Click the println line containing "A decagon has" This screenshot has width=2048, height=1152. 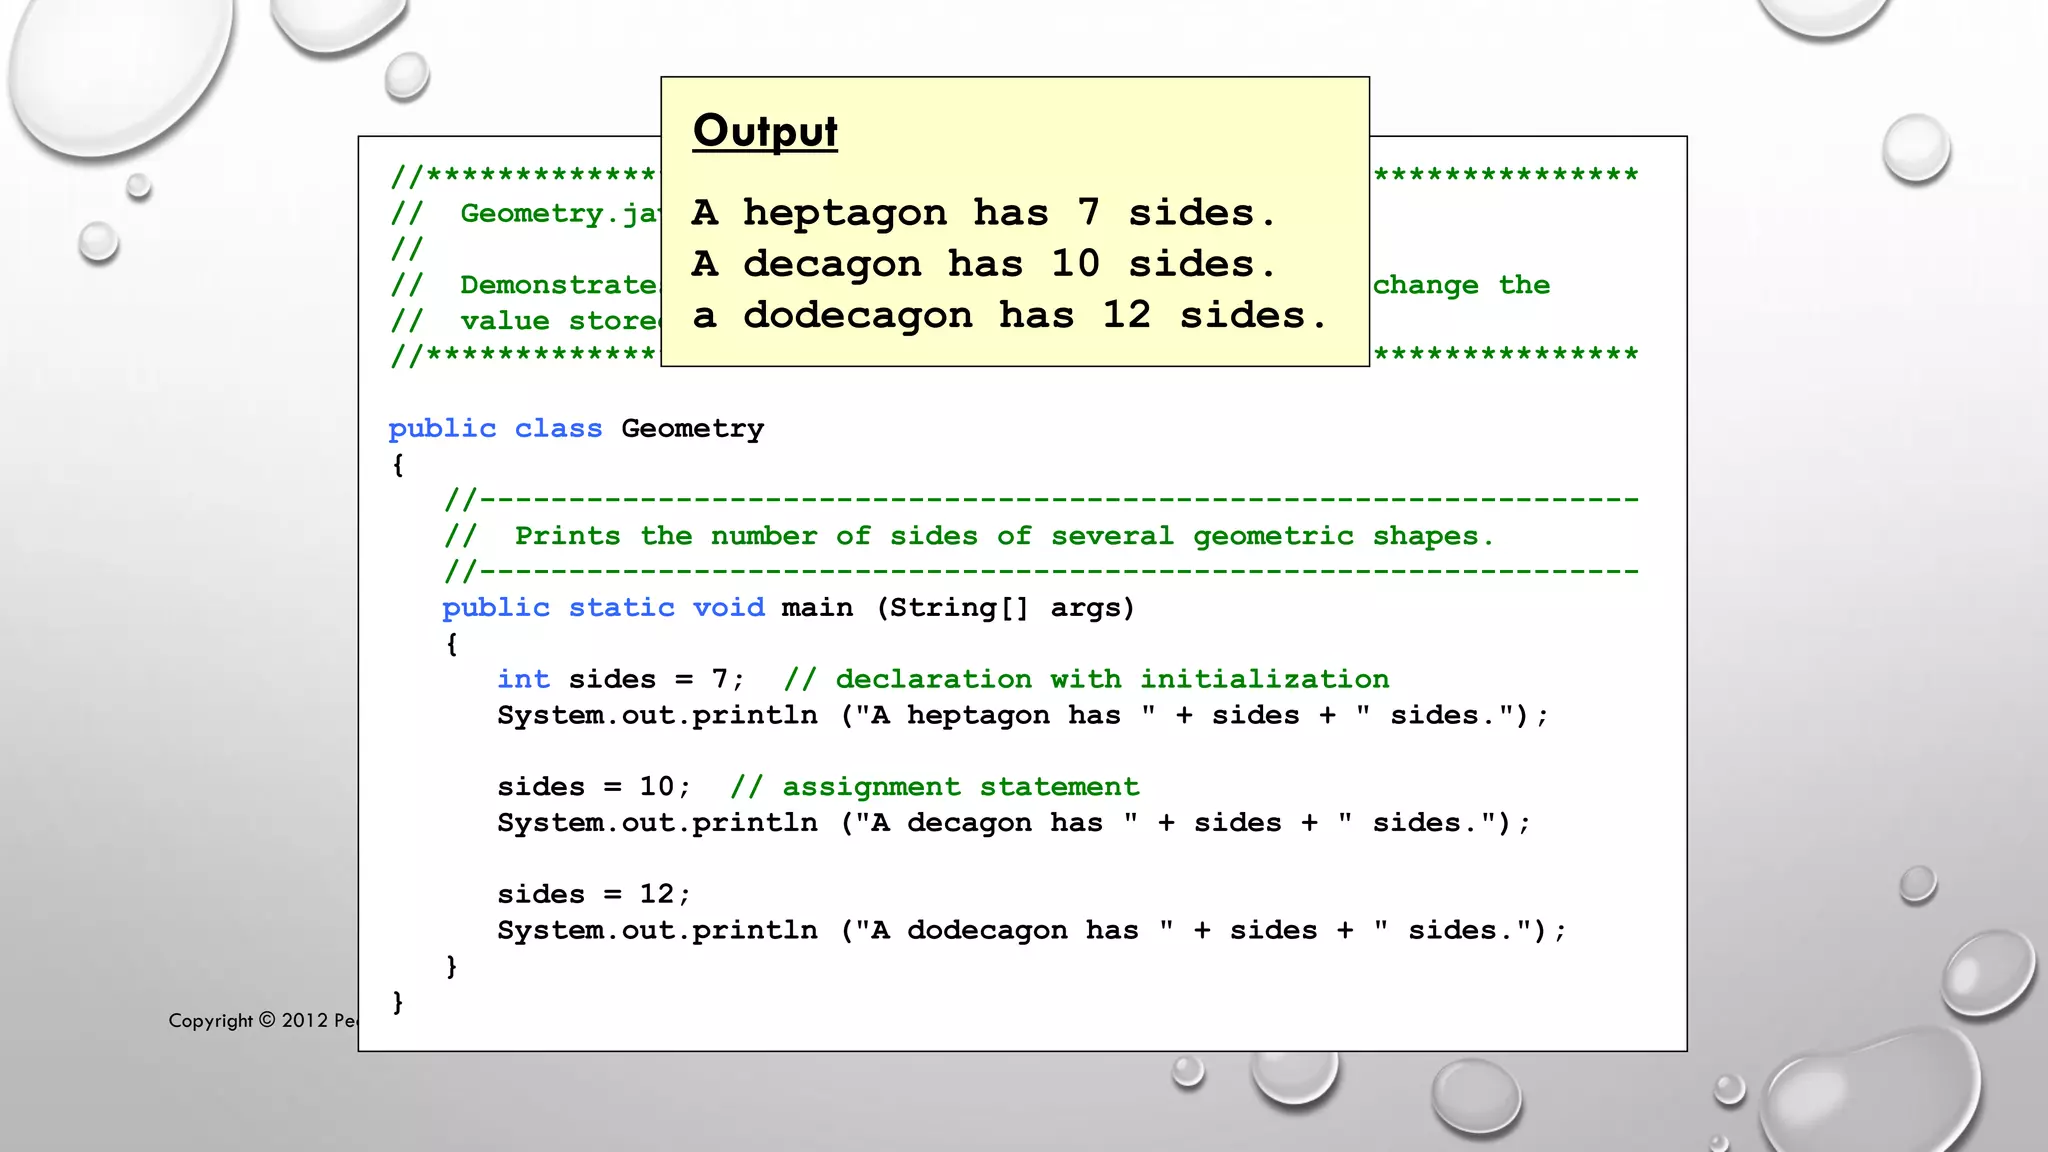click(1014, 823)
